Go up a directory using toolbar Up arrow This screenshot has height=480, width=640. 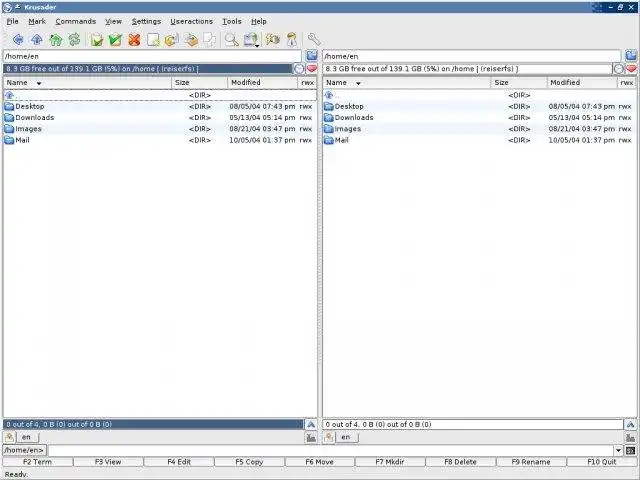coord(37,40)
